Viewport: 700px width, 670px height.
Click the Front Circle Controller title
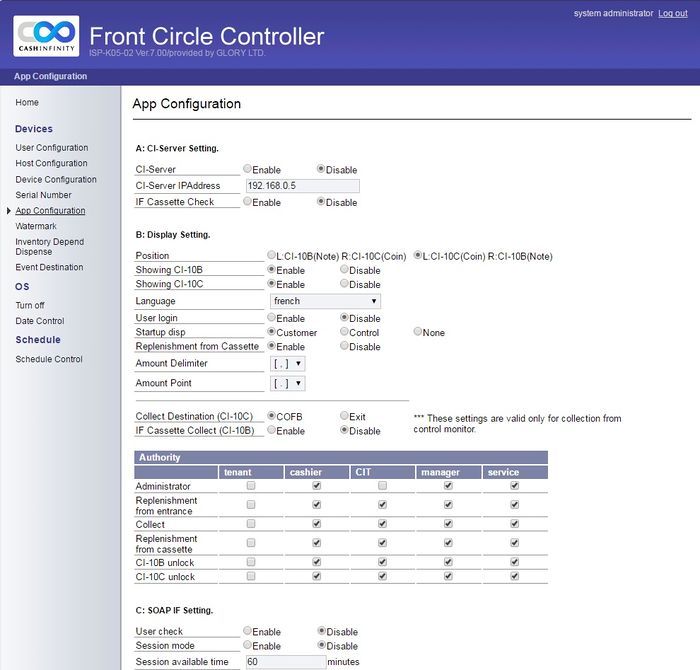[207, 36]
